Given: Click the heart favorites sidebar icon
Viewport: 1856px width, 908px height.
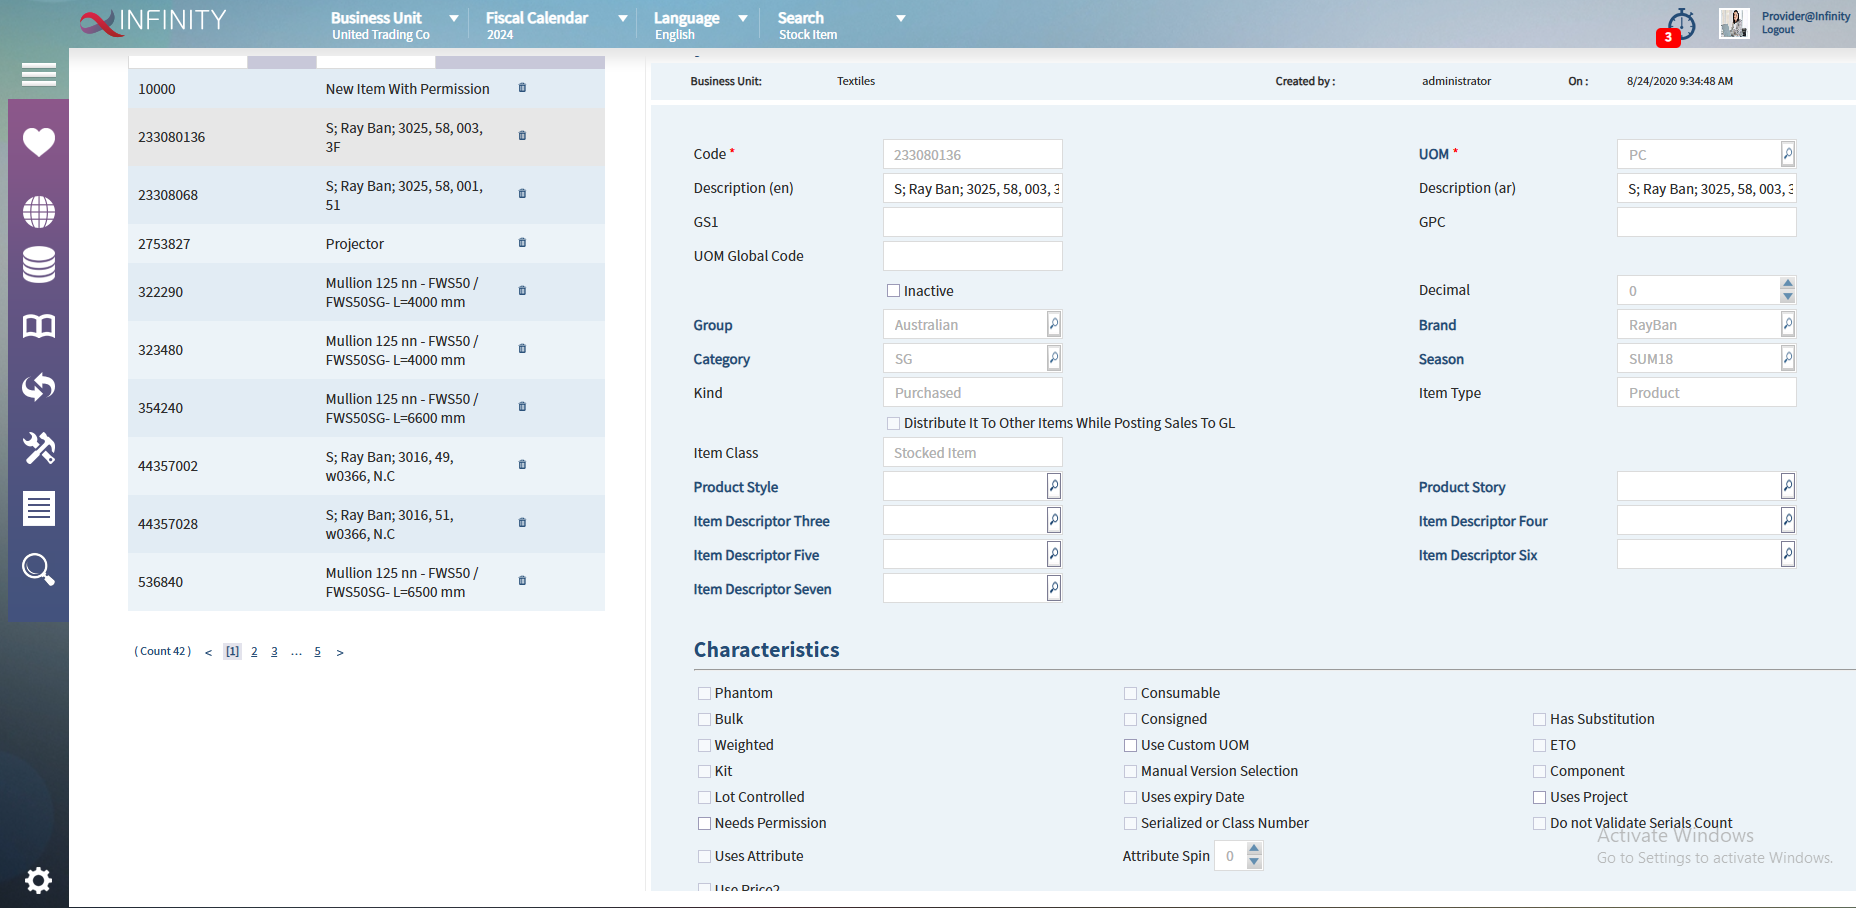Looking at the screenshot, I should (x=39, y=142).
